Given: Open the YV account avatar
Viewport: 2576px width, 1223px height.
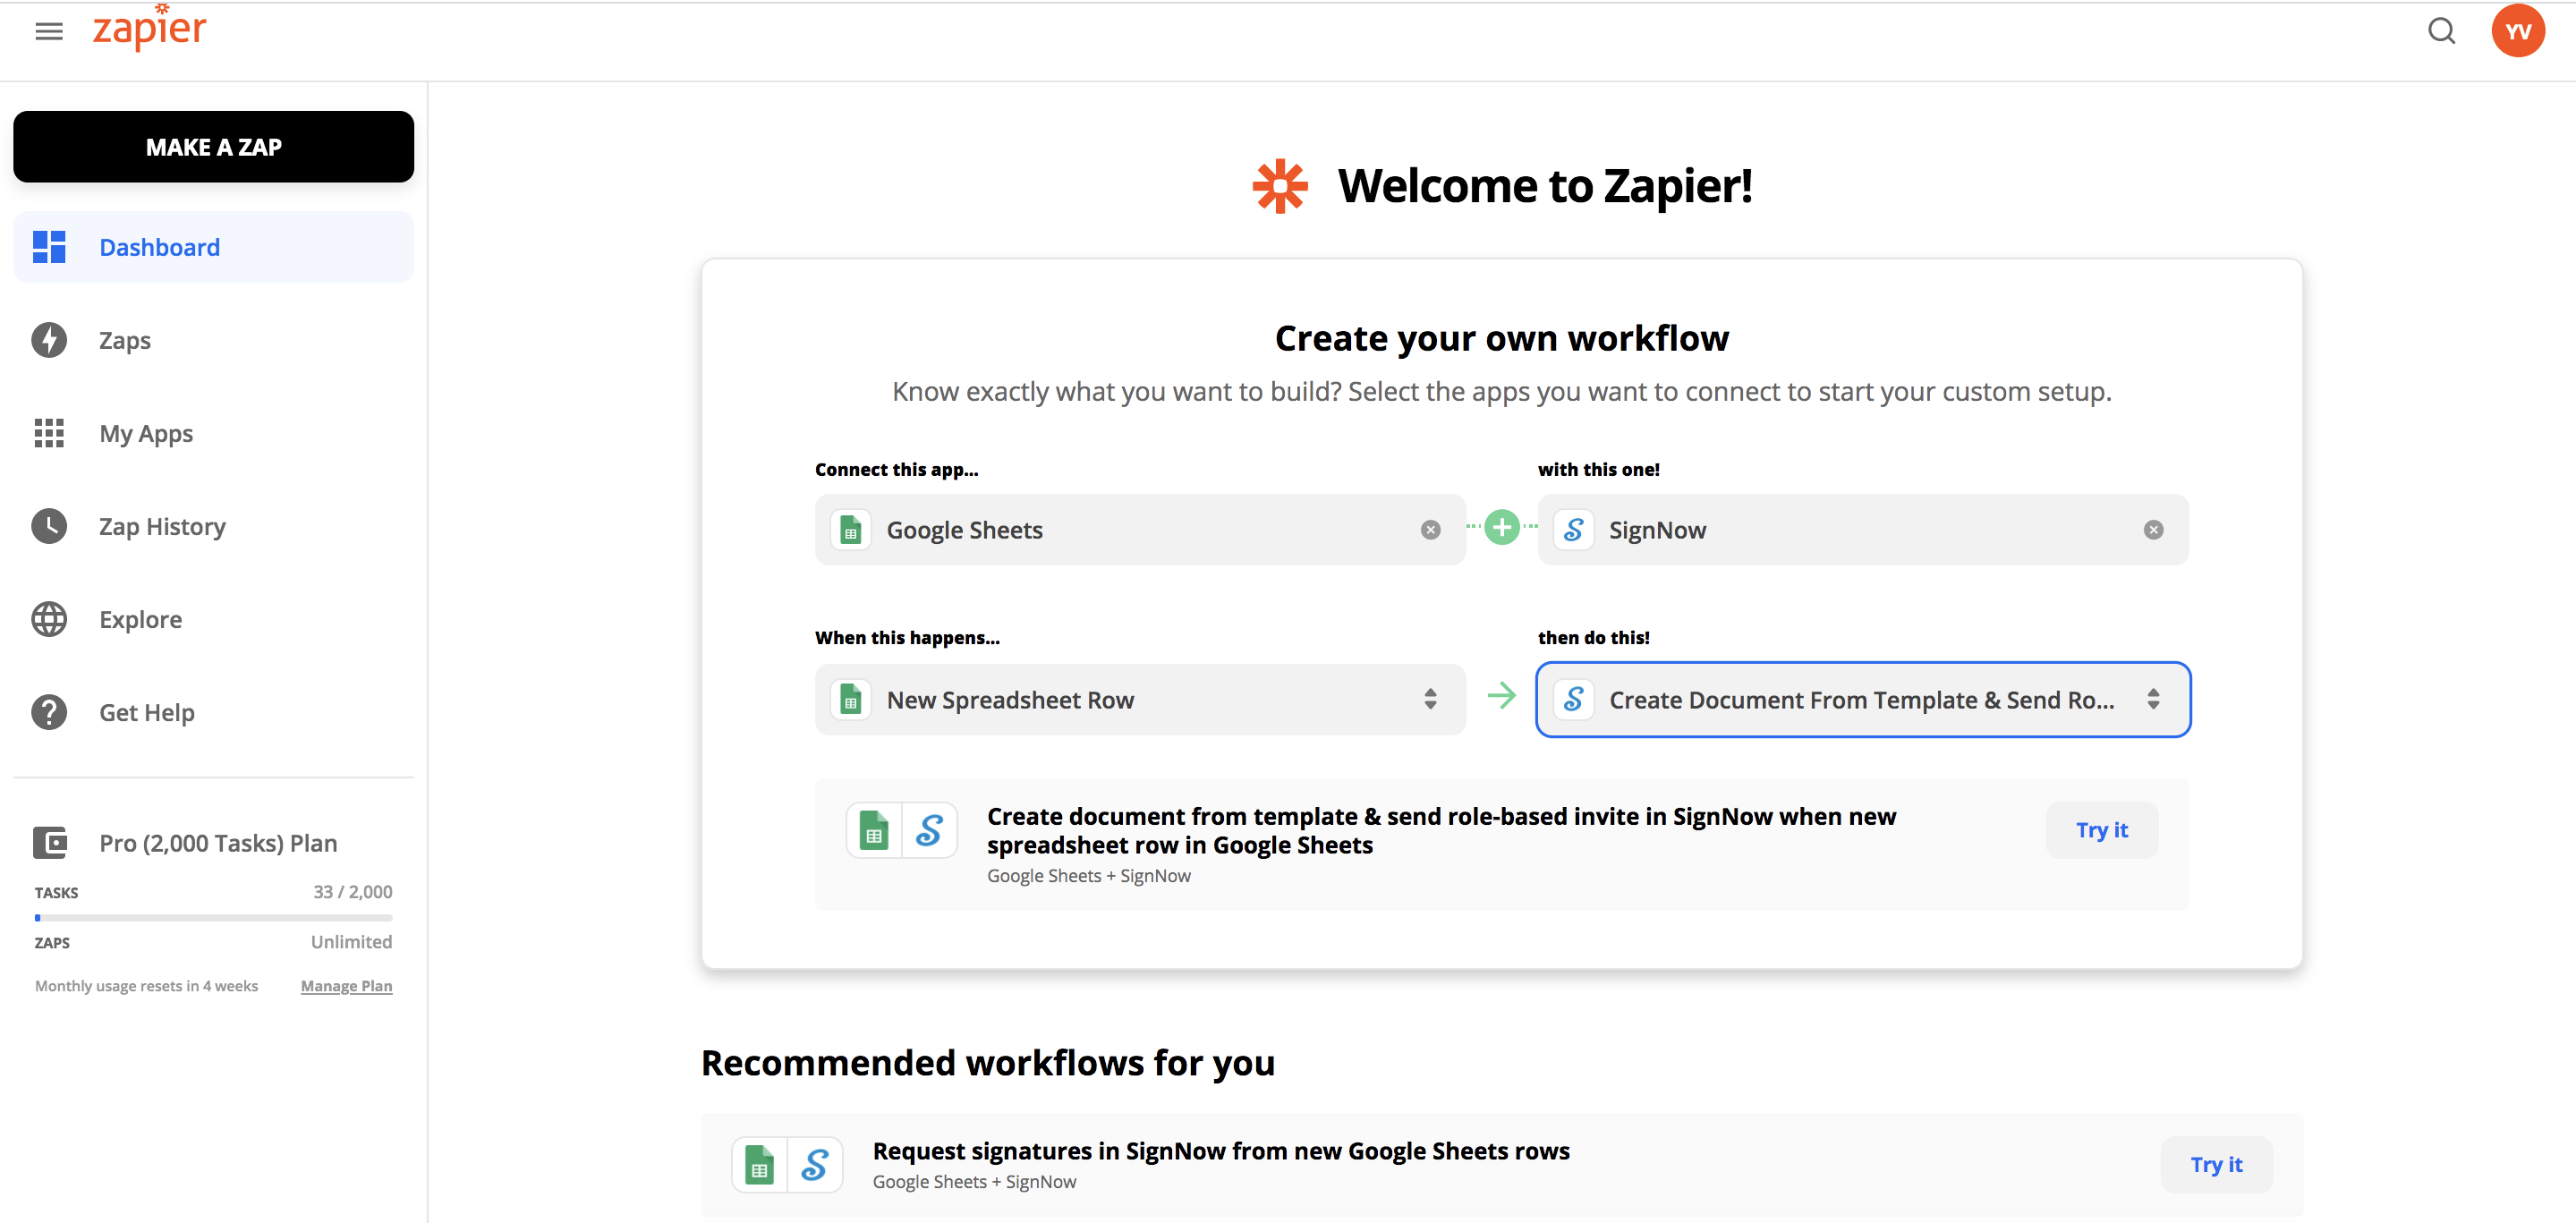Looking at the screenshot, I should pos(2517,32).
